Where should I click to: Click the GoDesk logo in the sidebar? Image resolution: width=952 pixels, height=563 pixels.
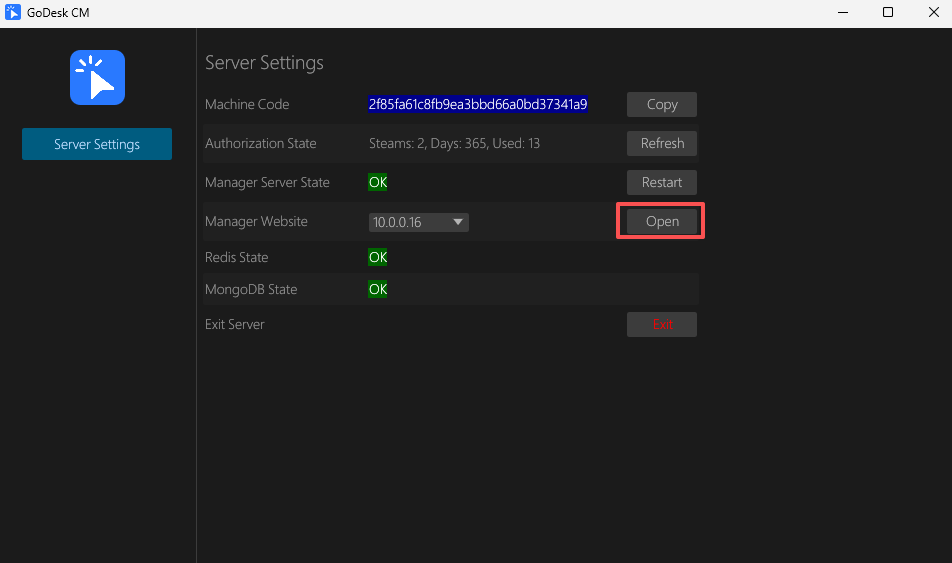click(97, 78)
